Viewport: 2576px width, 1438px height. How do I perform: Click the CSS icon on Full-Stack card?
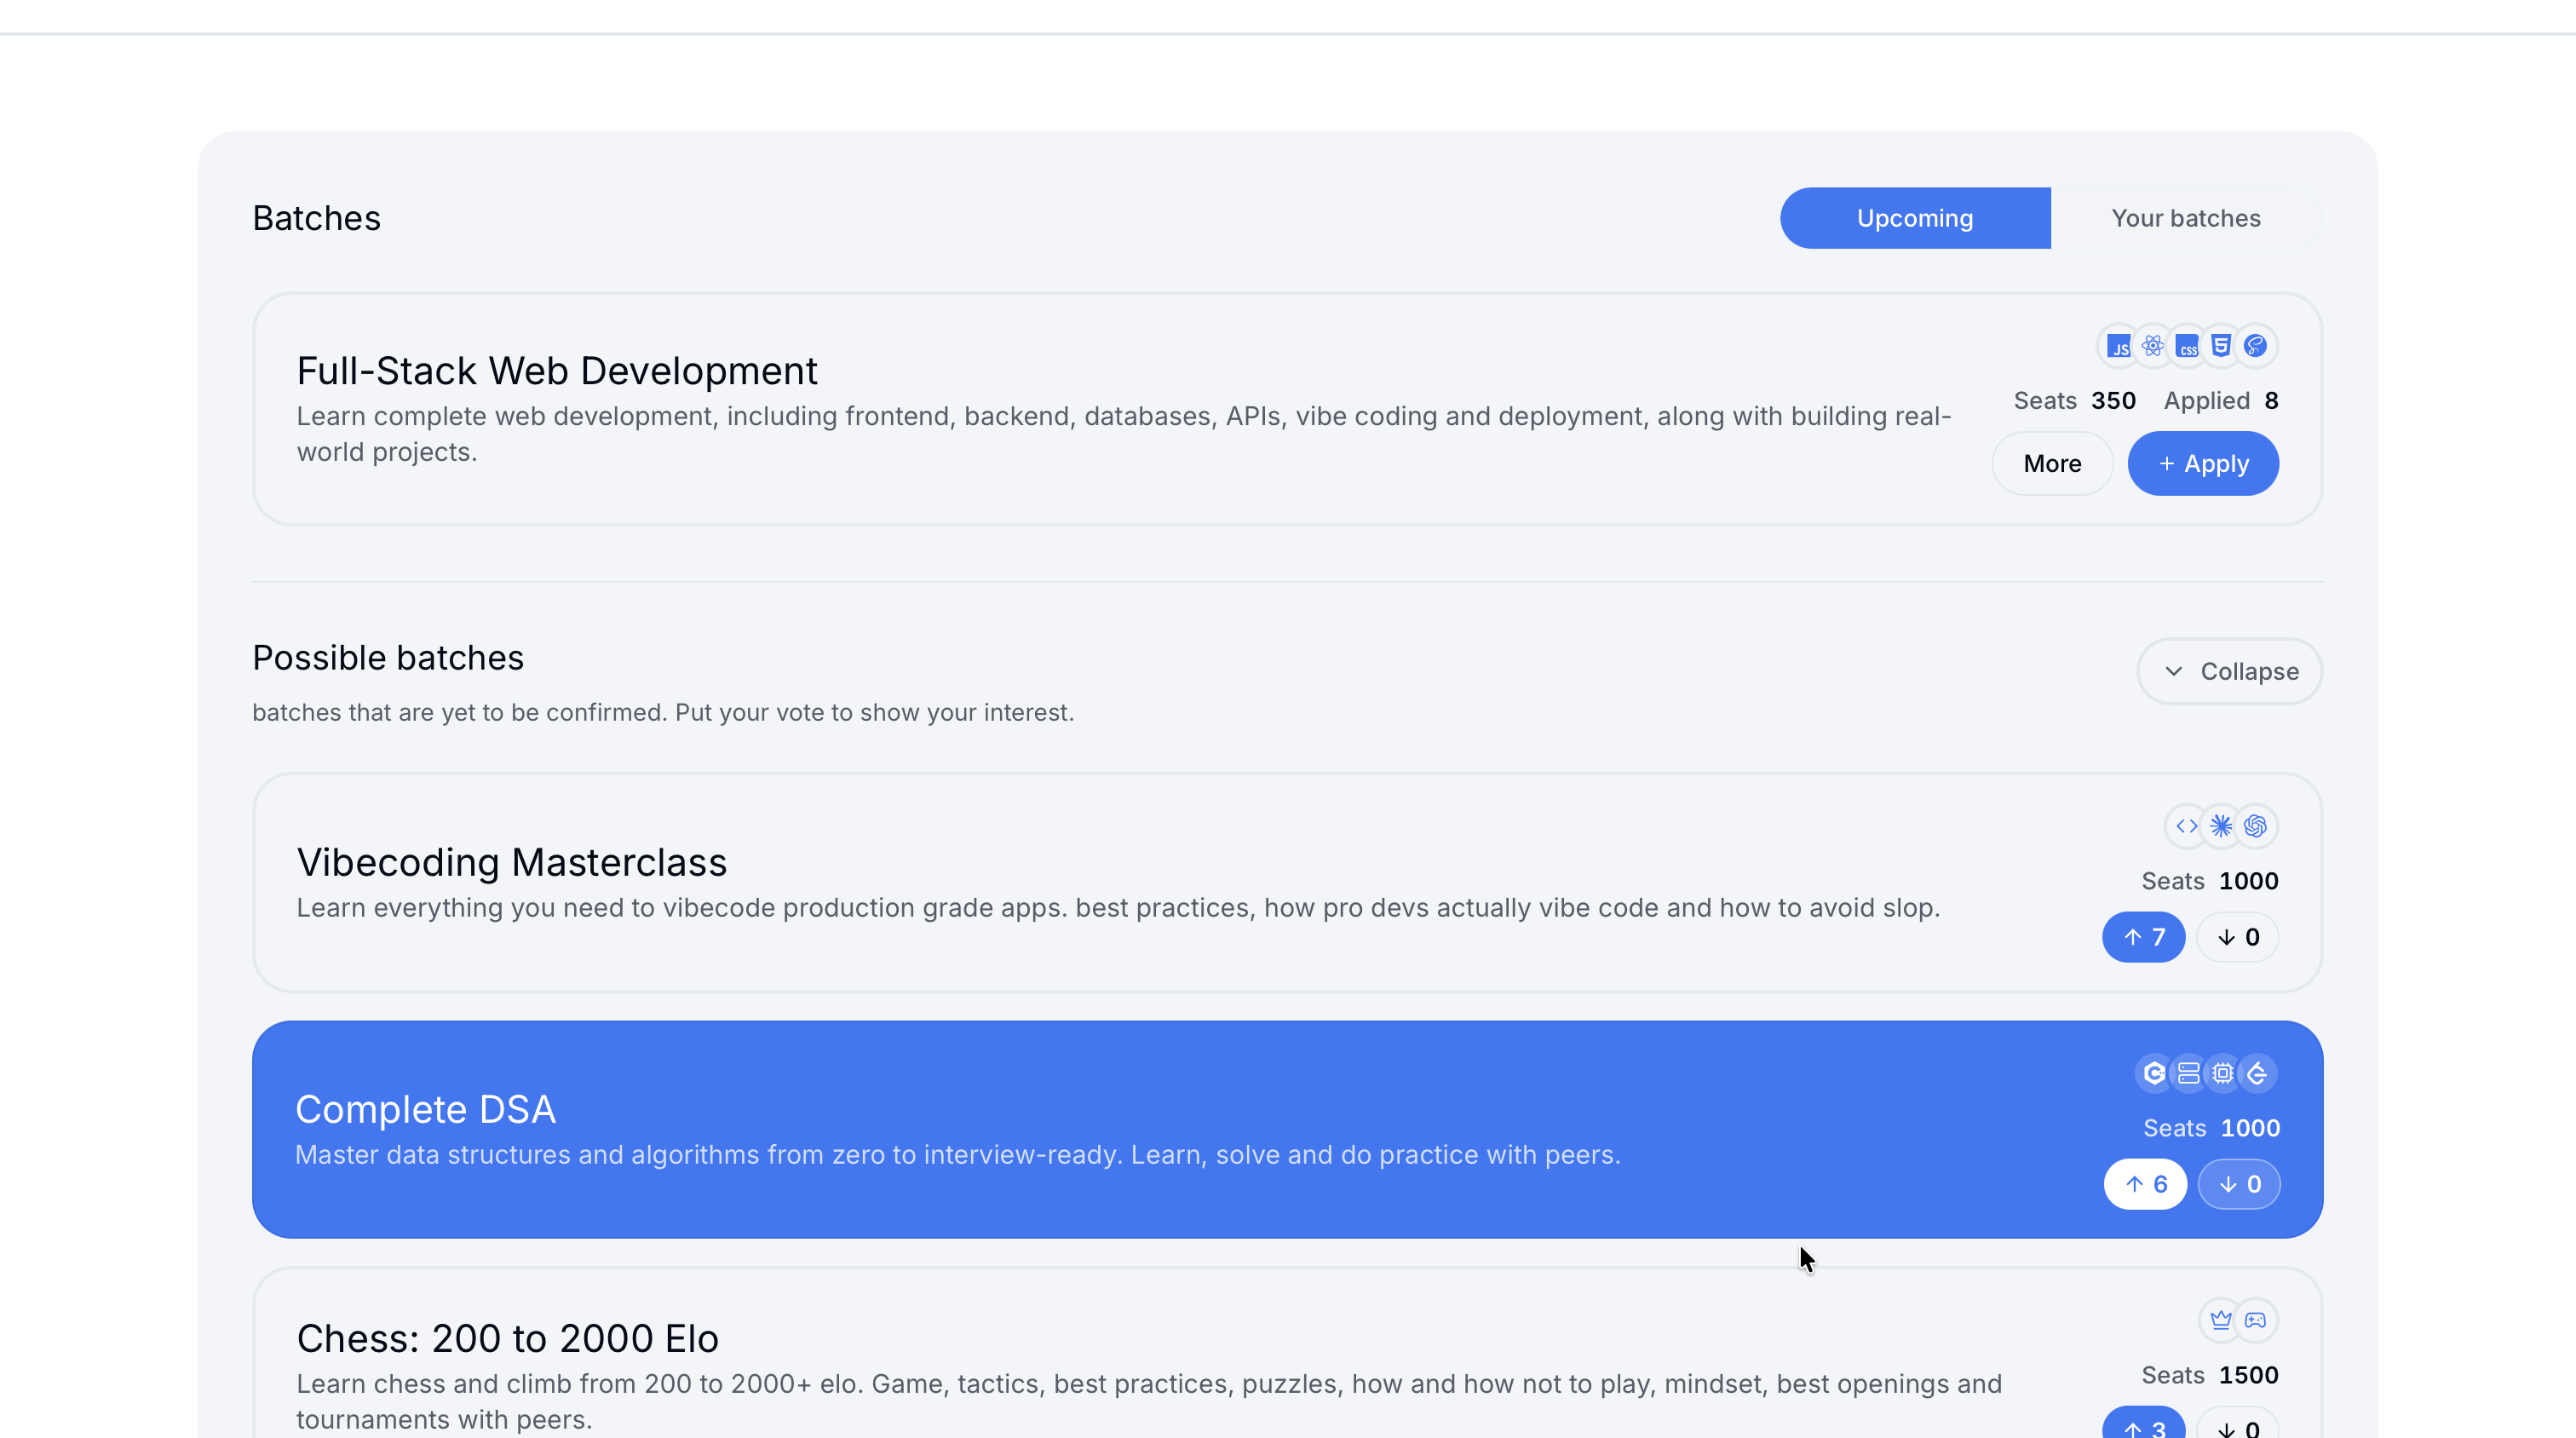coord(2187,346)
